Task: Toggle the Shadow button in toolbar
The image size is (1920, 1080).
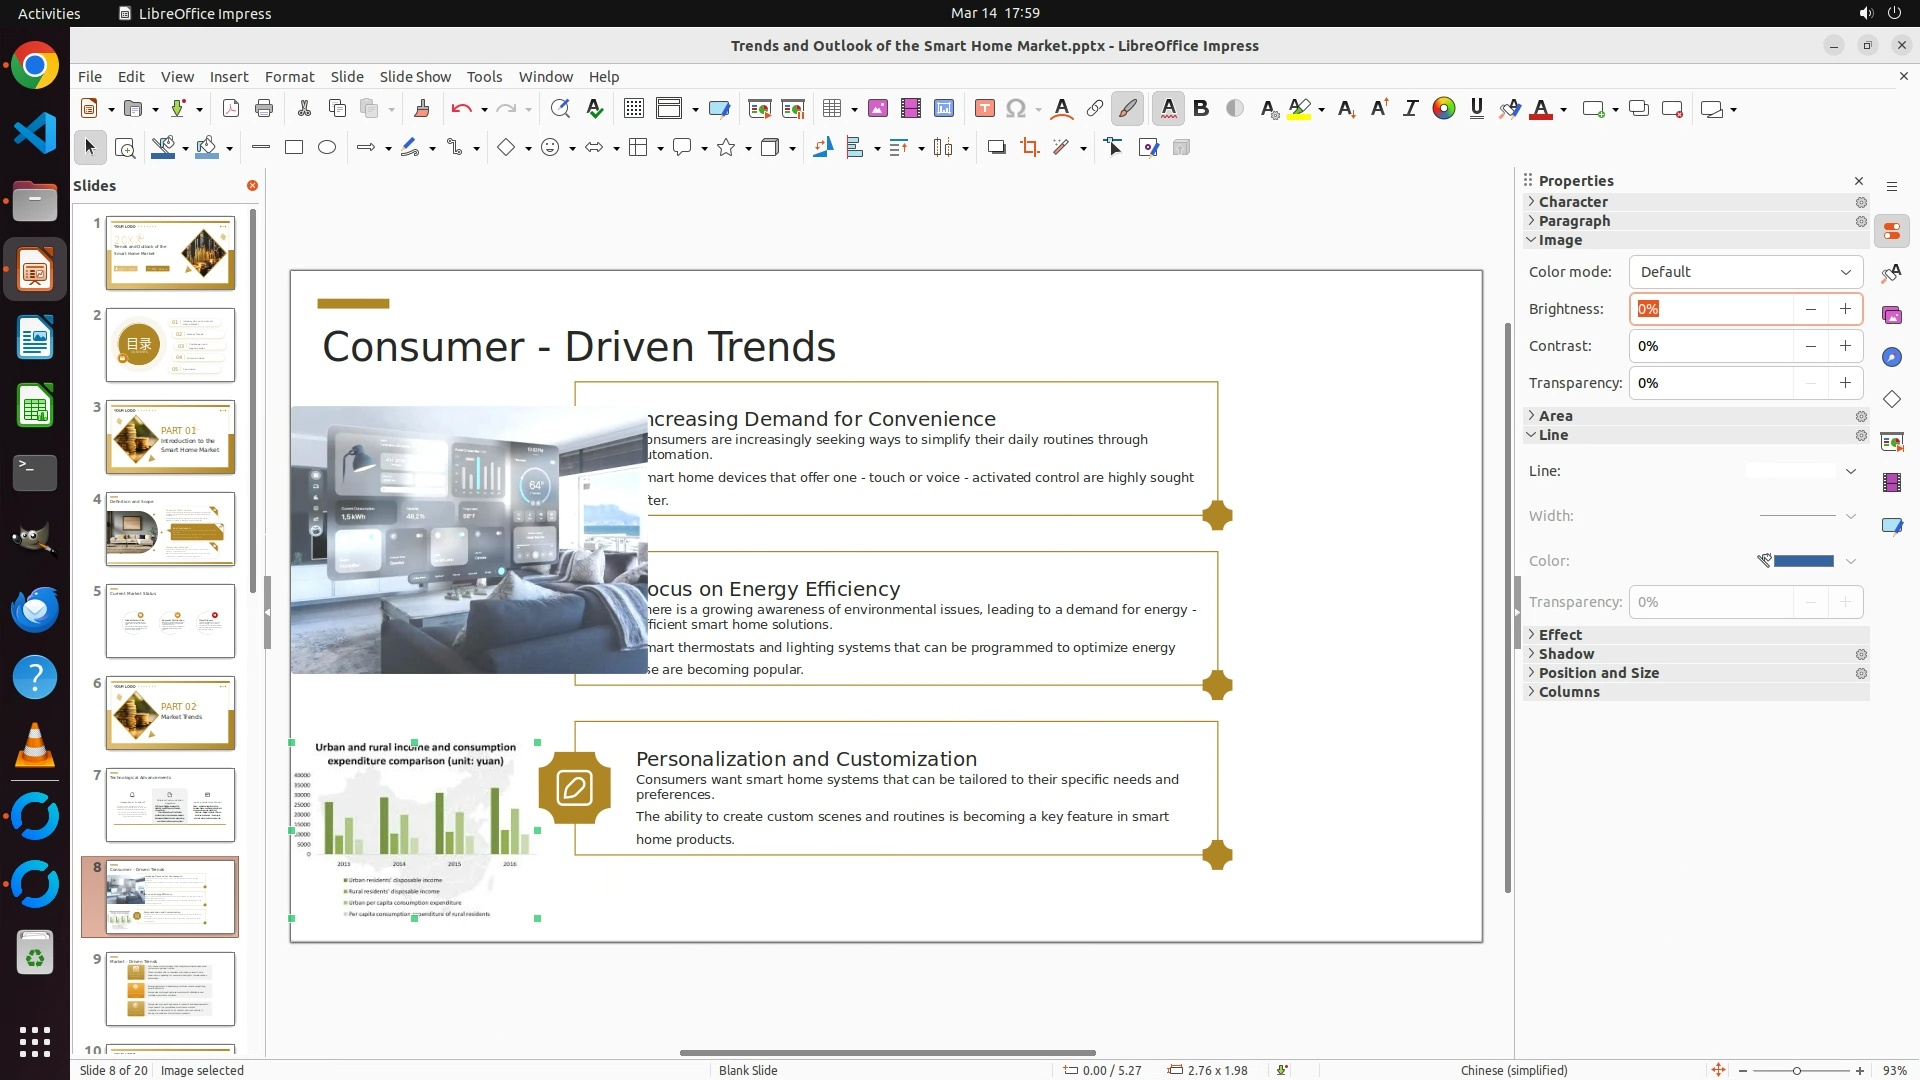Action: (996, 148)
